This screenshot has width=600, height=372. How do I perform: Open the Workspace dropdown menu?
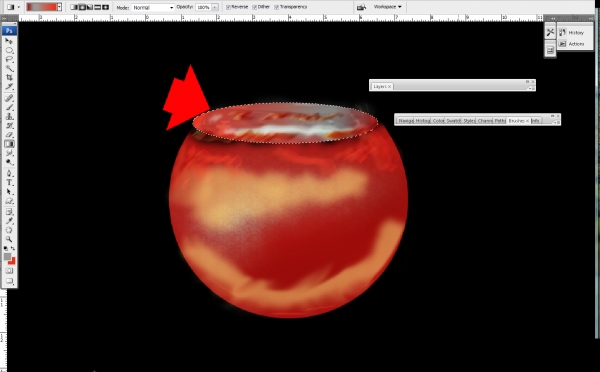point(388,7)
